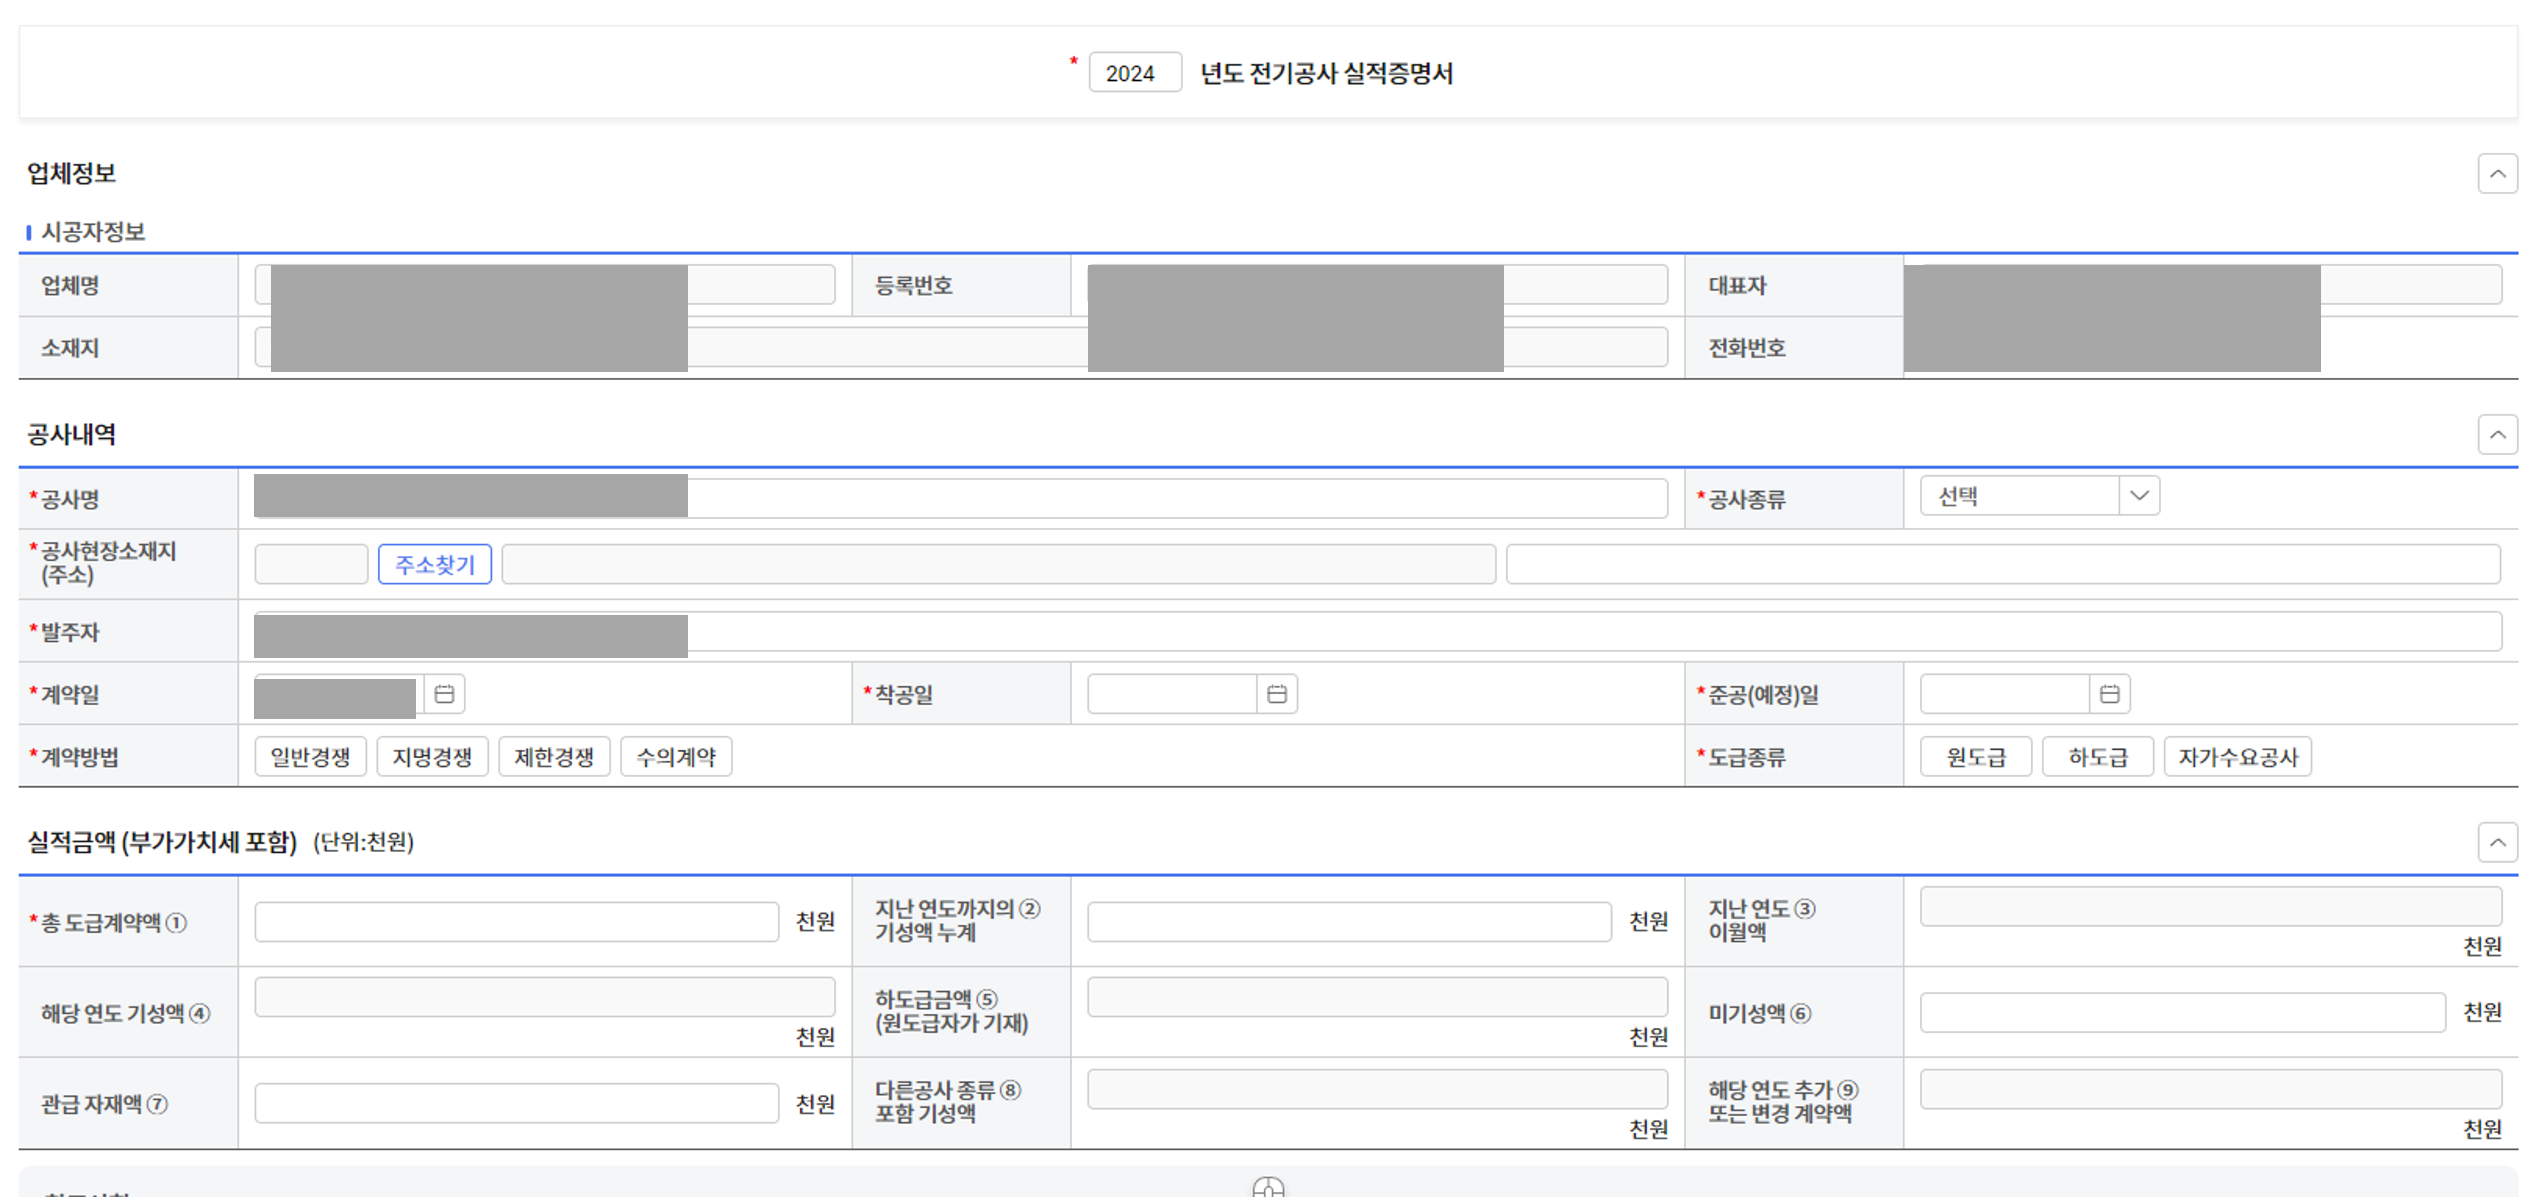
Task: Collapse the 공사내역 section with its chevron
Action: (x=2497, y=435)
